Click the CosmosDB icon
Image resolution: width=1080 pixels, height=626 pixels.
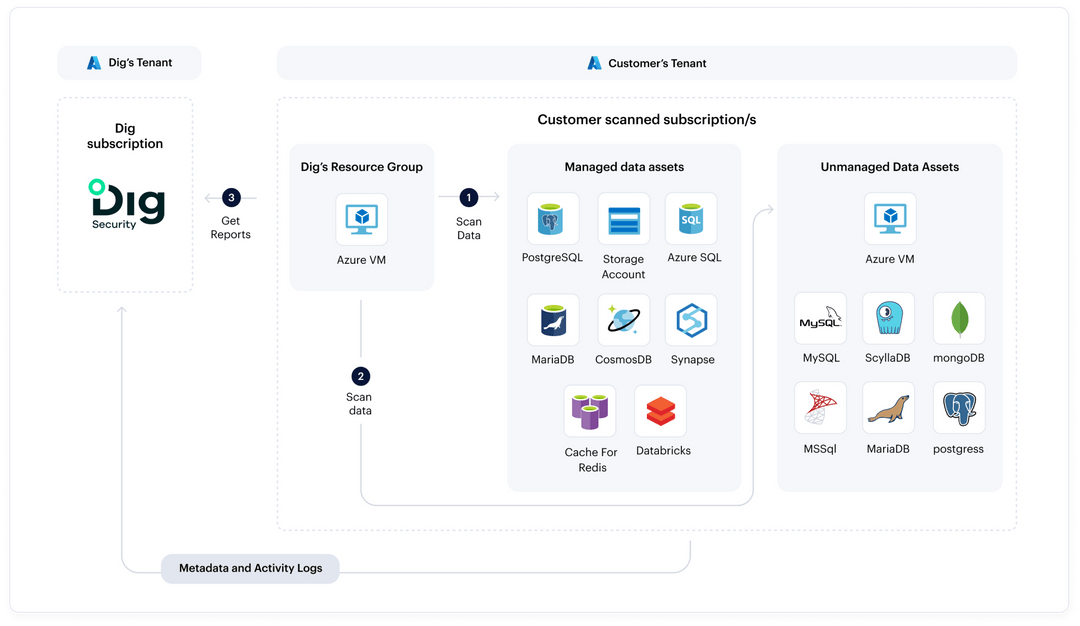(x=623, y=320)
